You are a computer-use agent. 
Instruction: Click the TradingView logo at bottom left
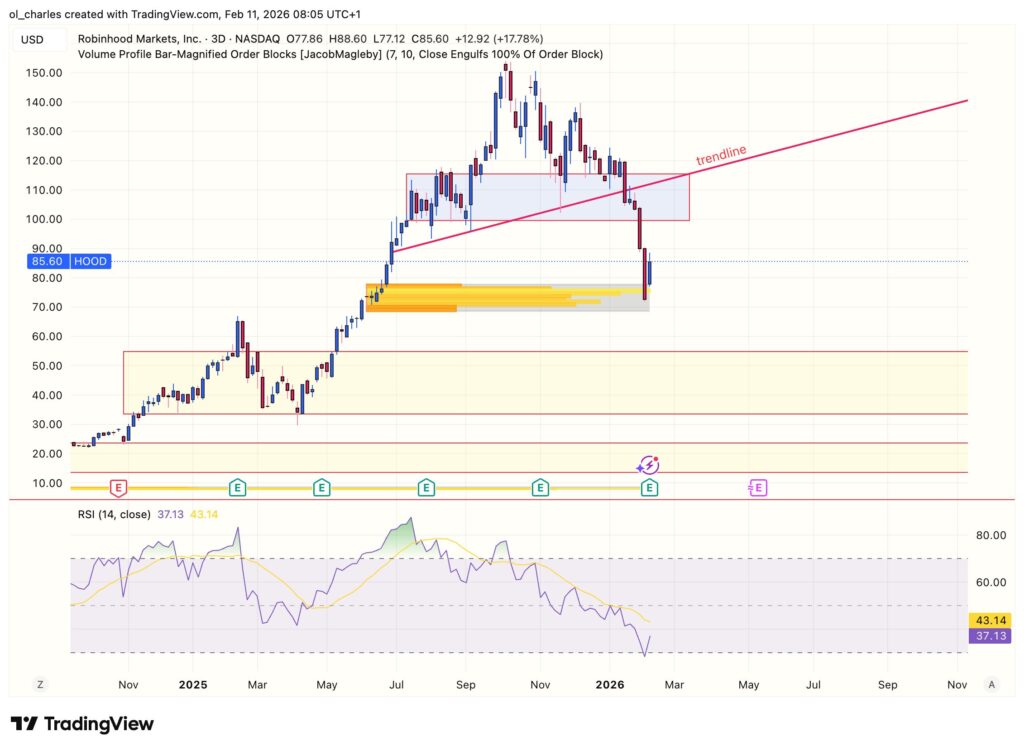[81, 723]
